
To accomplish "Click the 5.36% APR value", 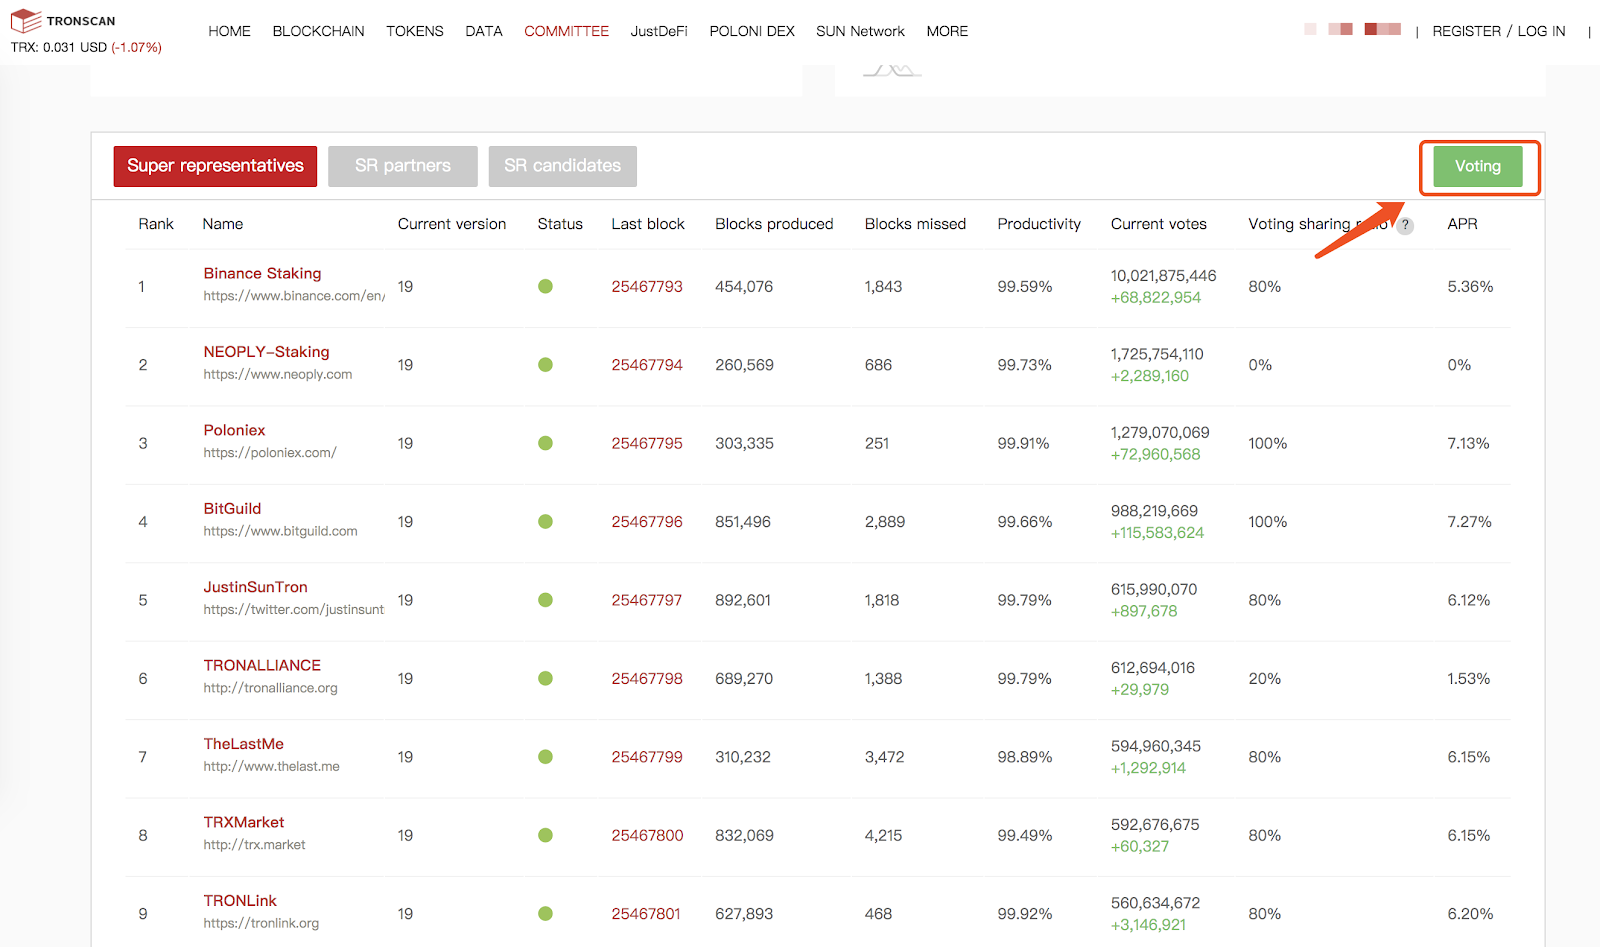I will (x=1470, y=286).
